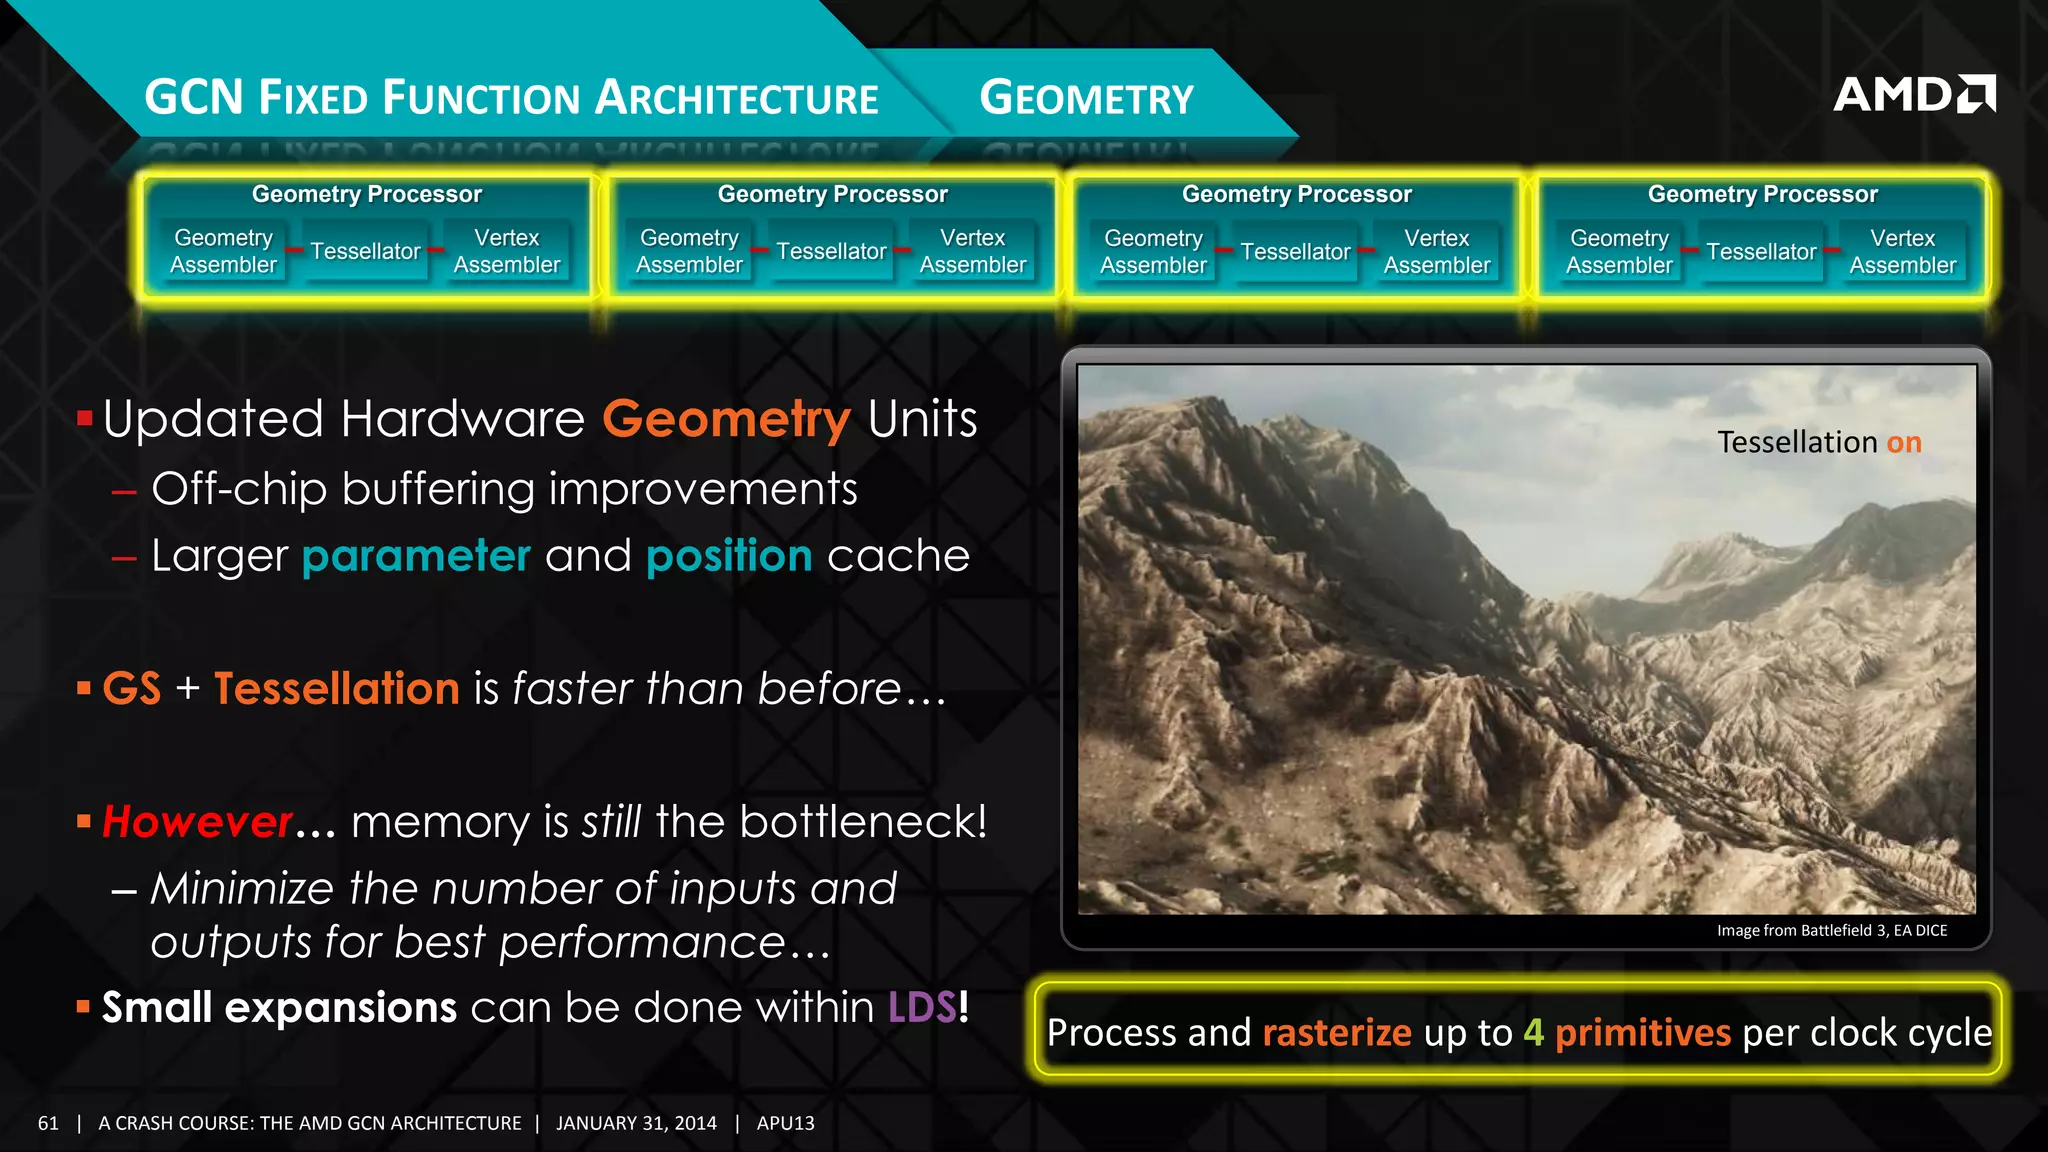
Task: Click the teal word parameter
Action: [x=416, y=556]
